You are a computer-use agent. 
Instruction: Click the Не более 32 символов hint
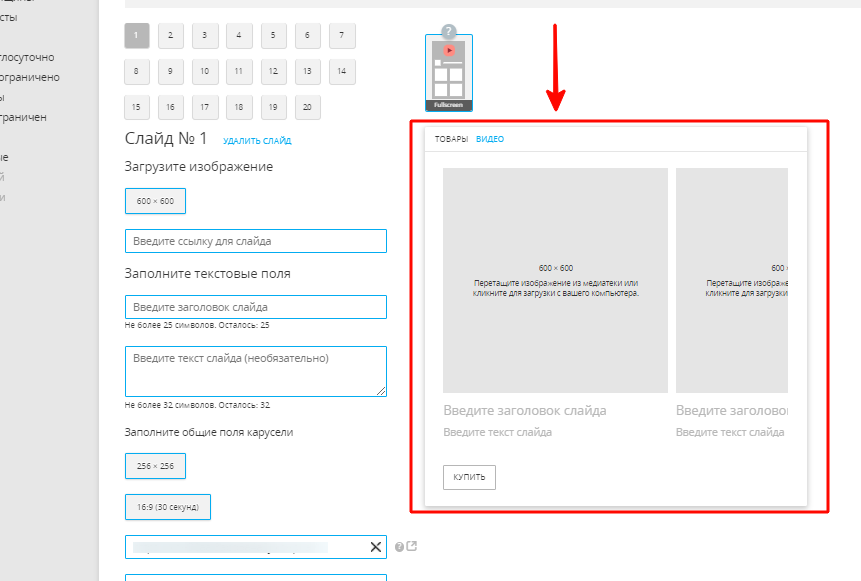point(197,405)
